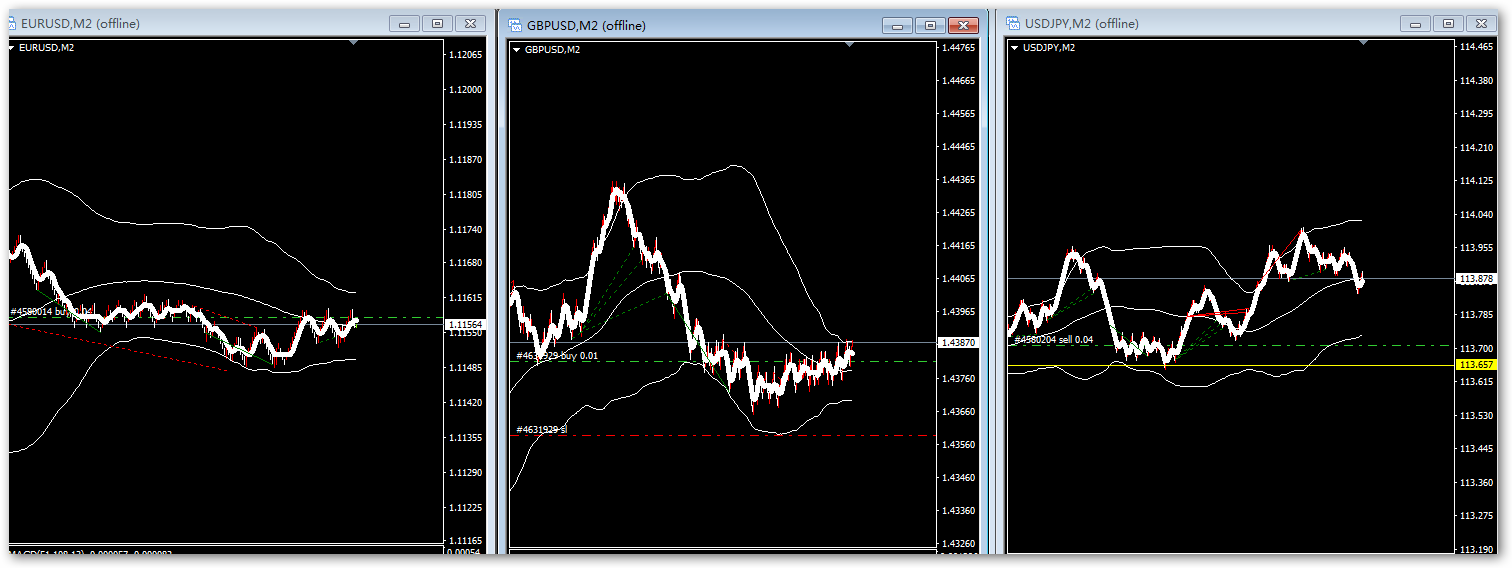Screen dimensions: 1512x568
Task: Restore the USDJPY,M2 chart window
Action: coord(1447,23)
